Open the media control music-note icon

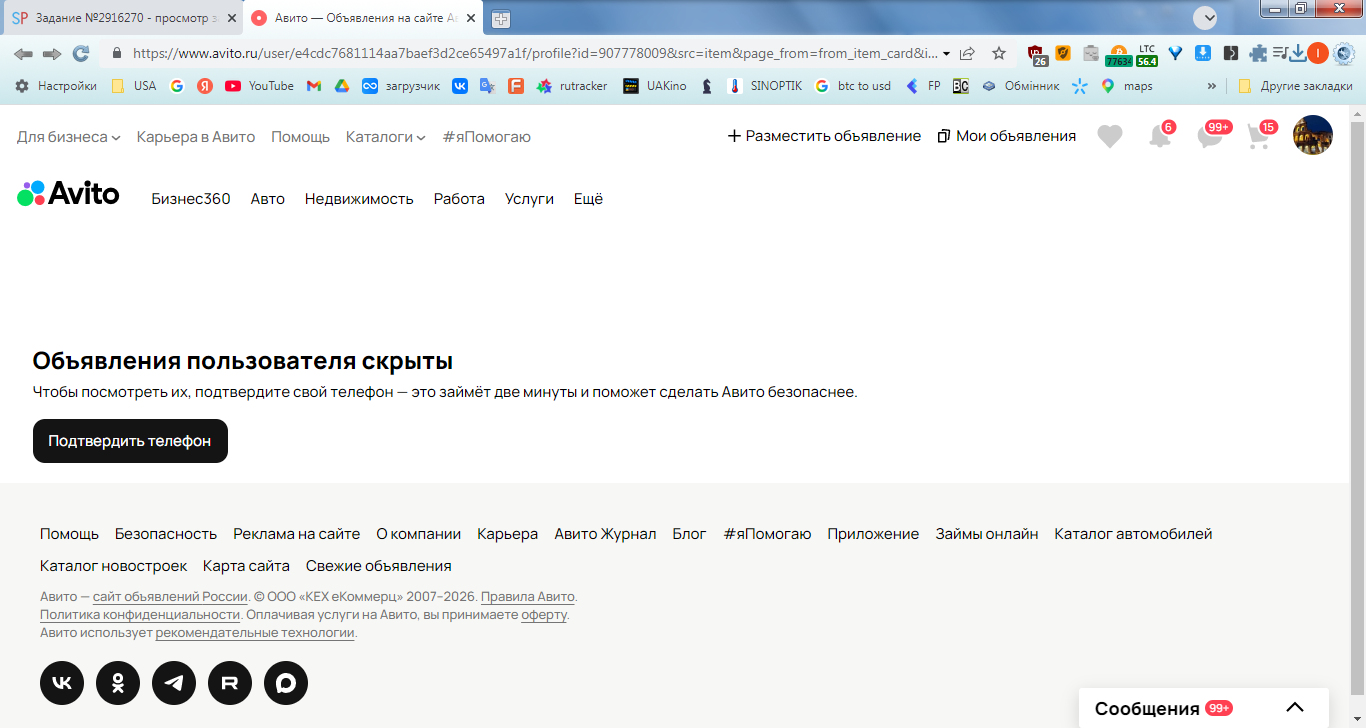point(1280,53)
